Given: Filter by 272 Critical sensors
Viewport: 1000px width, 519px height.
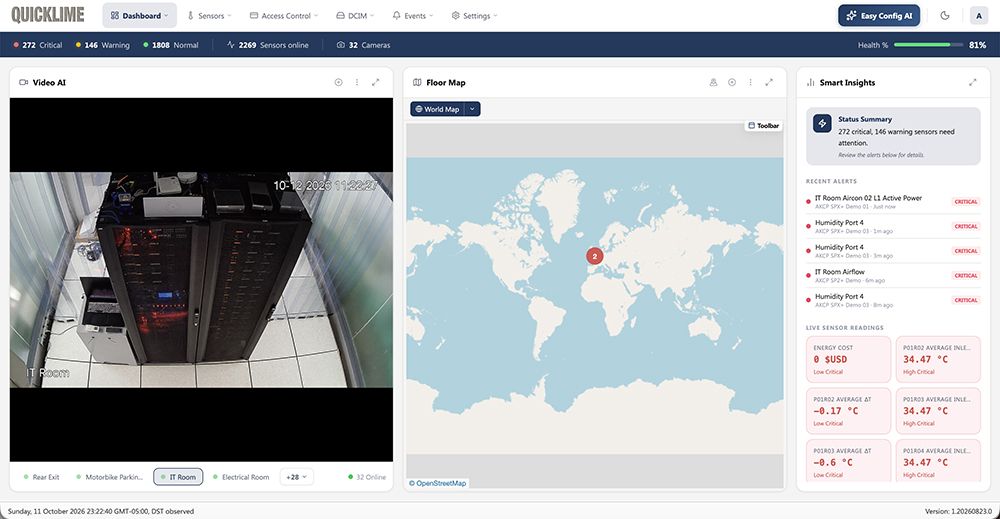Looking at the screenshot, I should [38, 45].
